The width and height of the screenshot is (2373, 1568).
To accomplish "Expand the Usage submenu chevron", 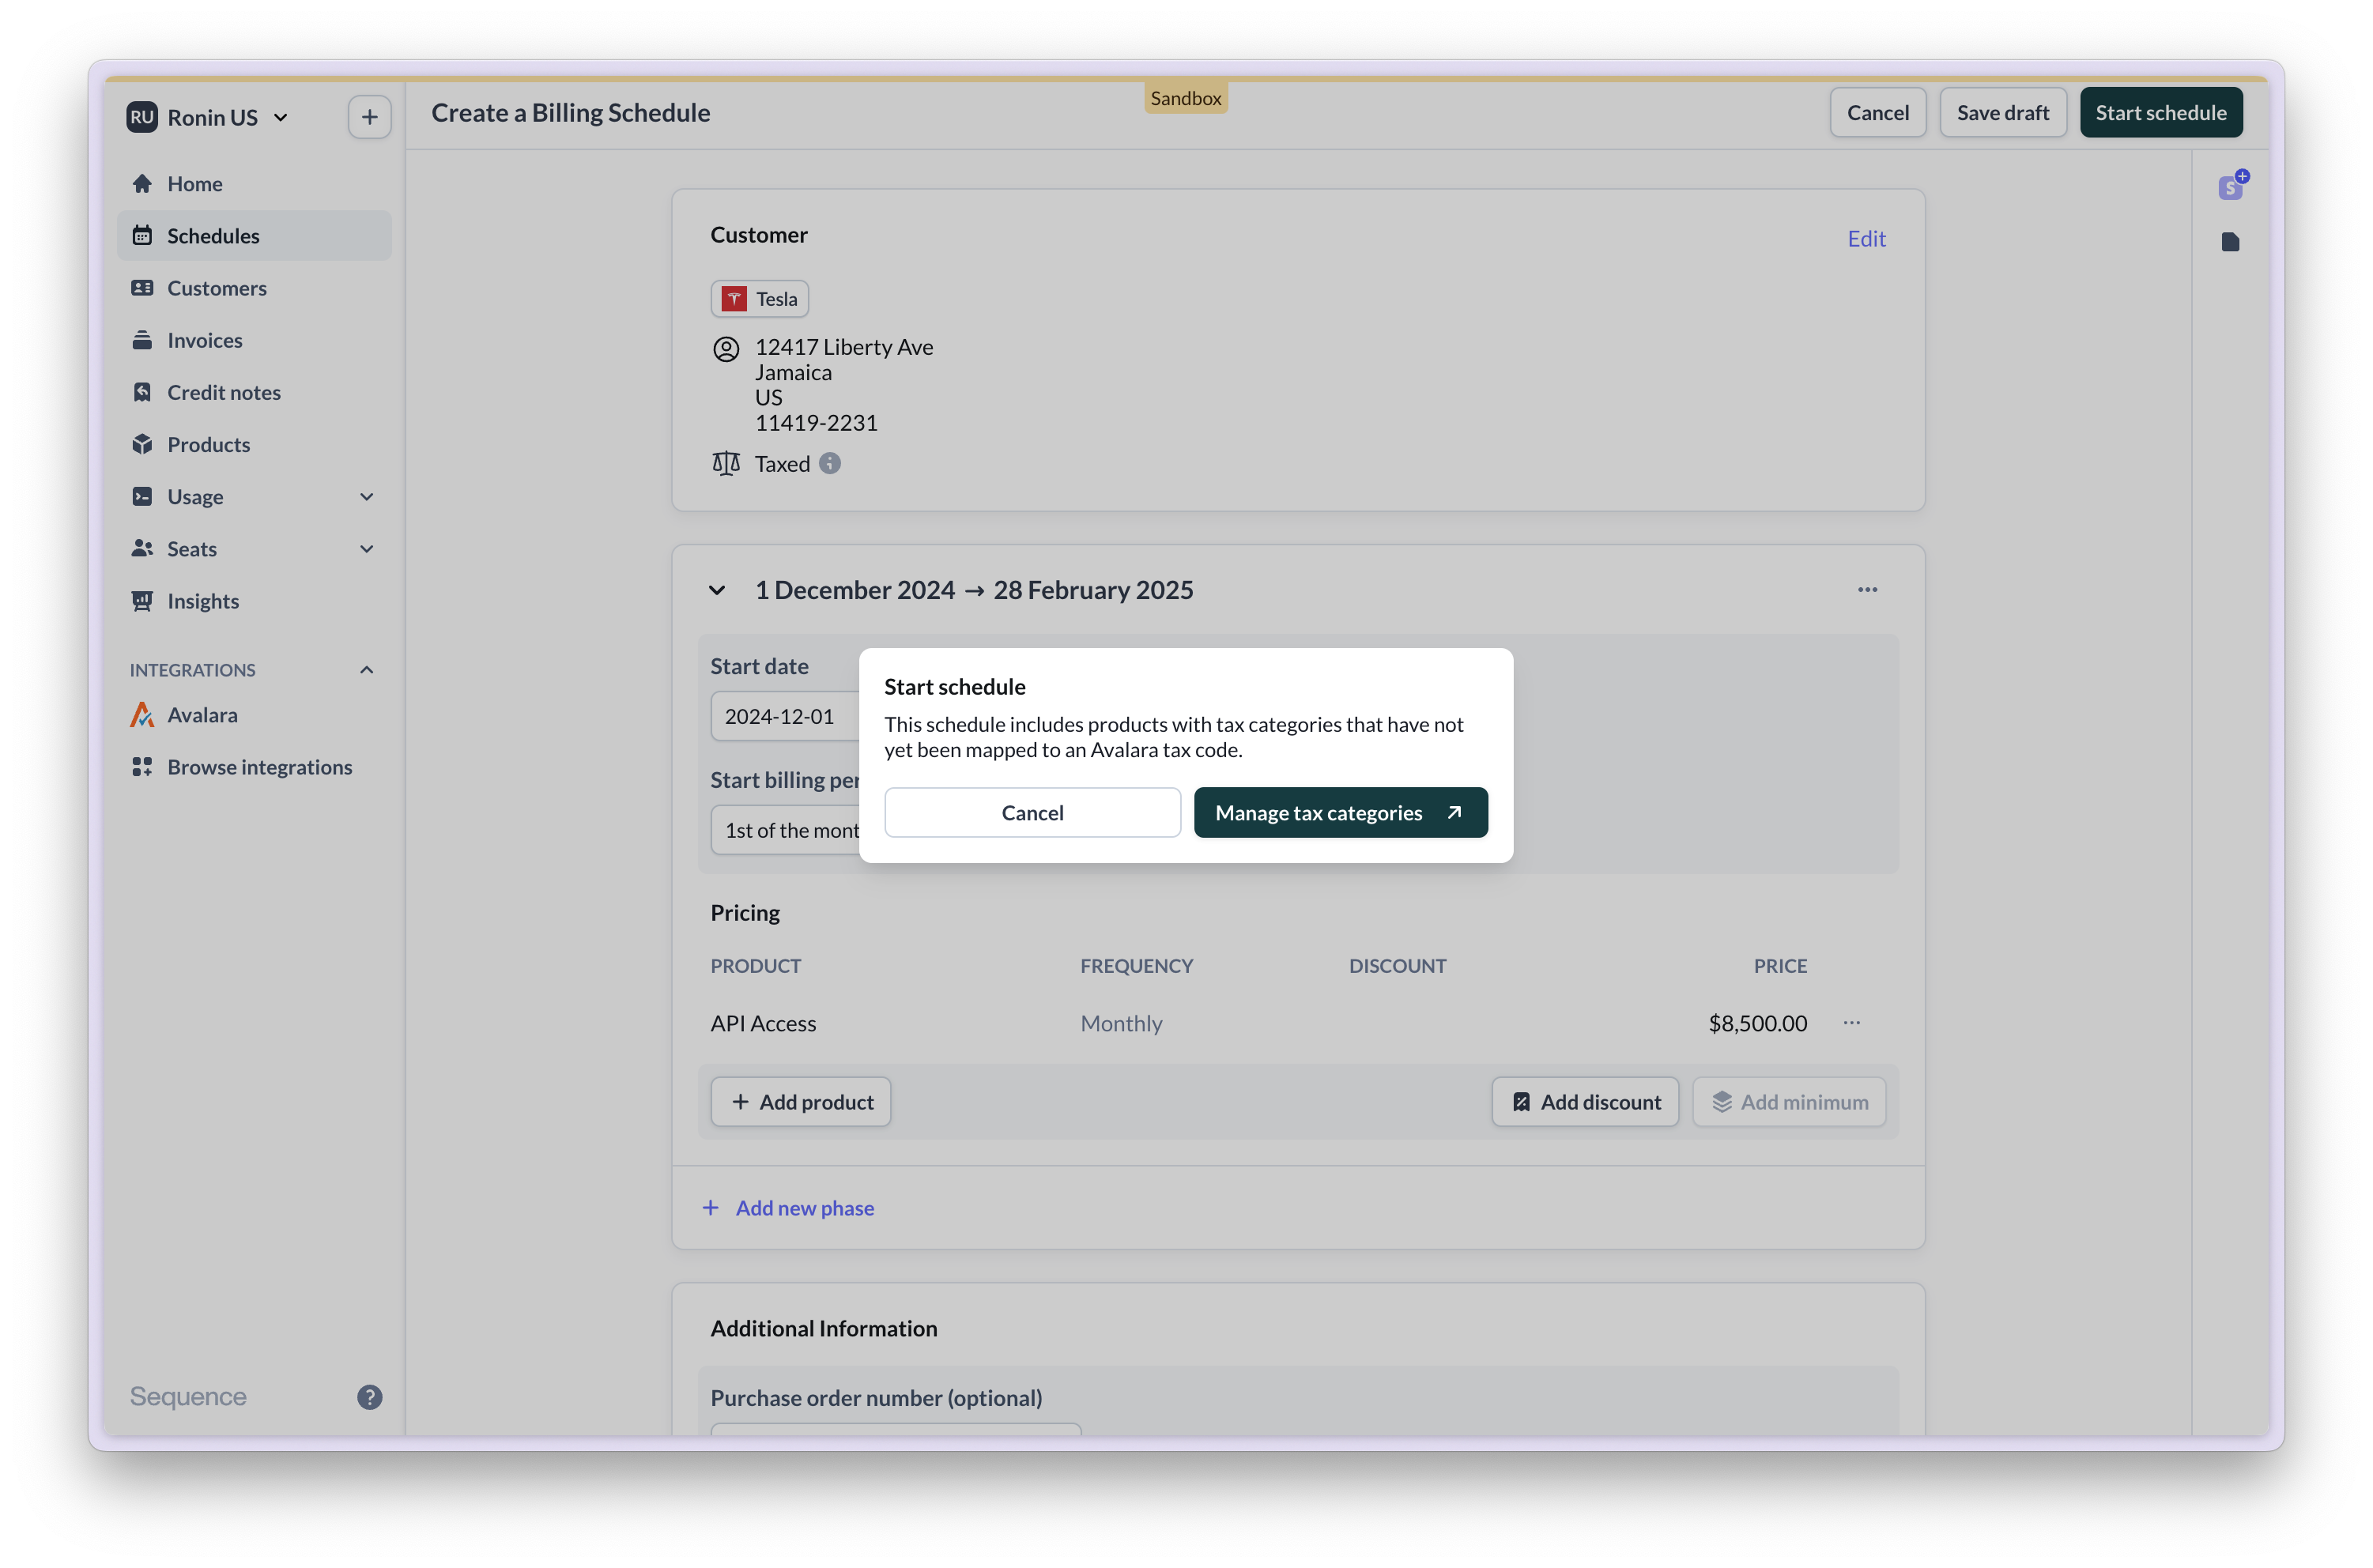I will (x=367, y=497).
